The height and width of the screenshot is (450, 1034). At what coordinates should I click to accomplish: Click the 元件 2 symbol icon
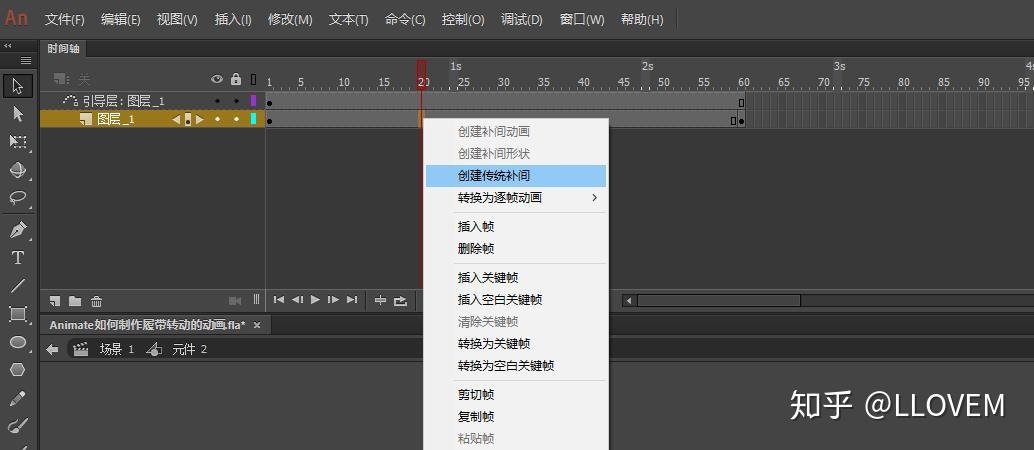154,350
